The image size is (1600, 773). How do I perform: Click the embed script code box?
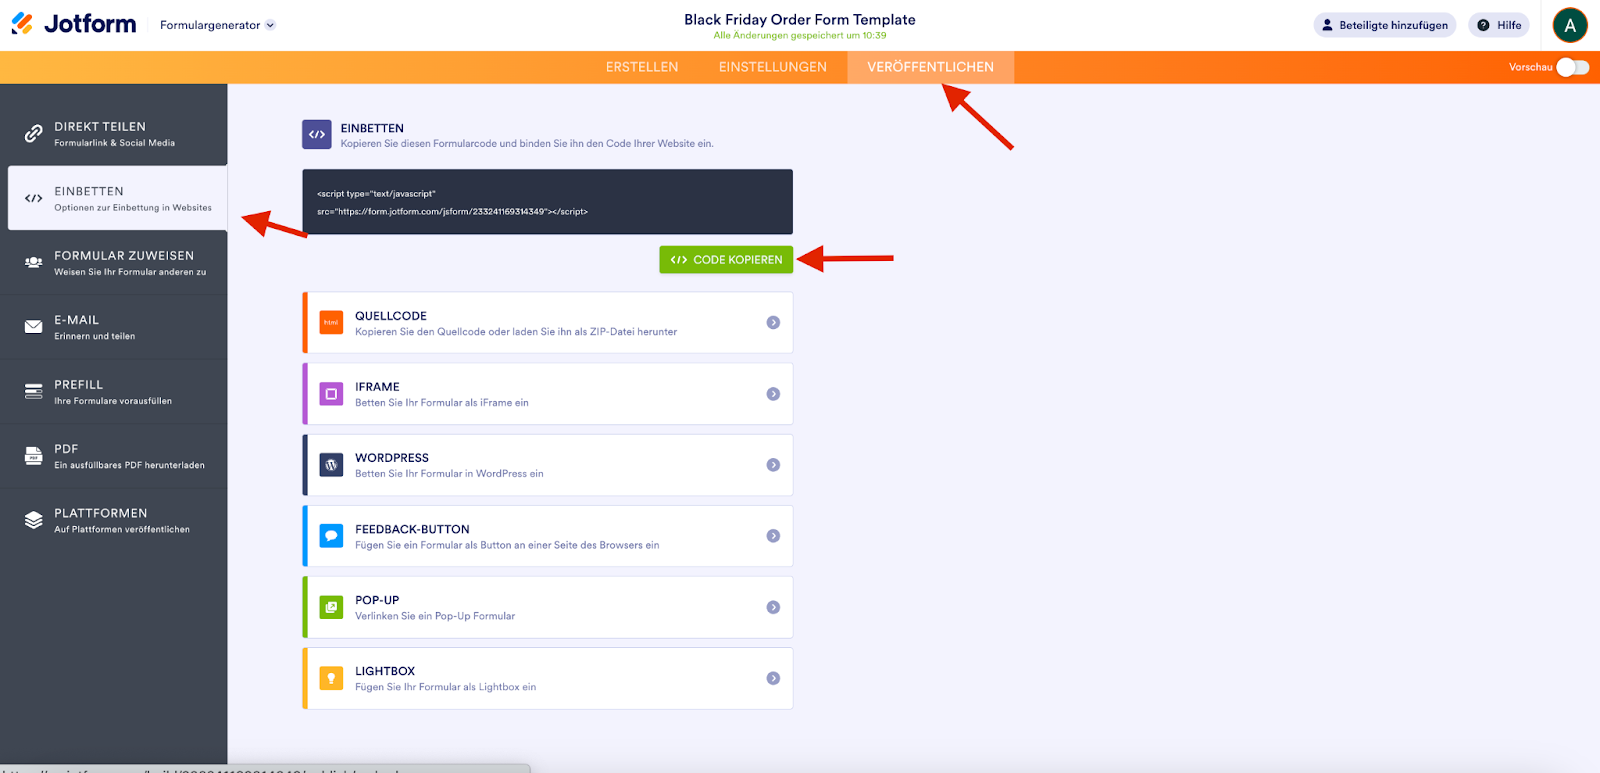point(548,202)
